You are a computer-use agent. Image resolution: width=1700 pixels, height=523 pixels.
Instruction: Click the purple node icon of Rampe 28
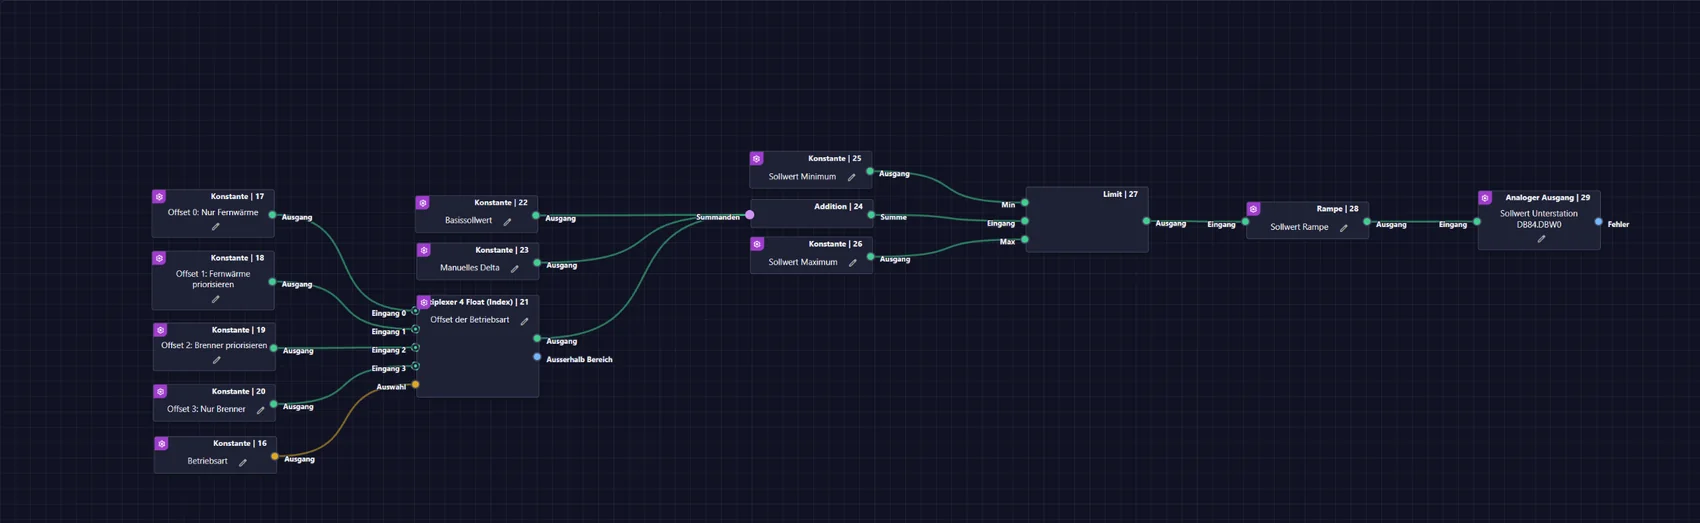coord(1253,209)
